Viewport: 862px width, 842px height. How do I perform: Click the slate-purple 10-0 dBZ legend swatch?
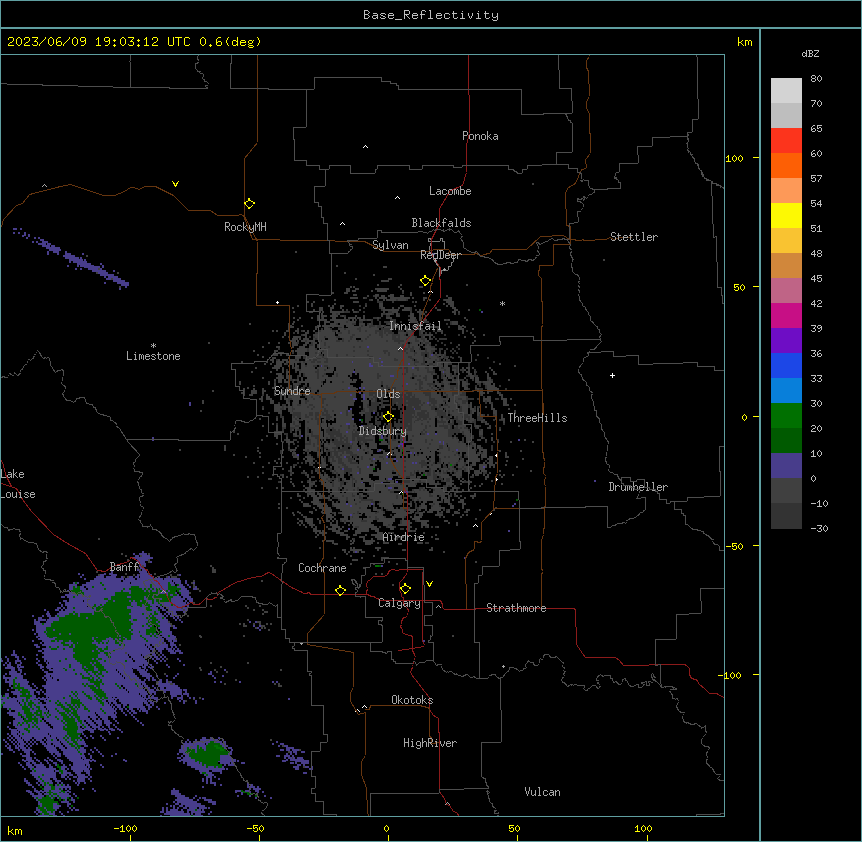point(786,466)
